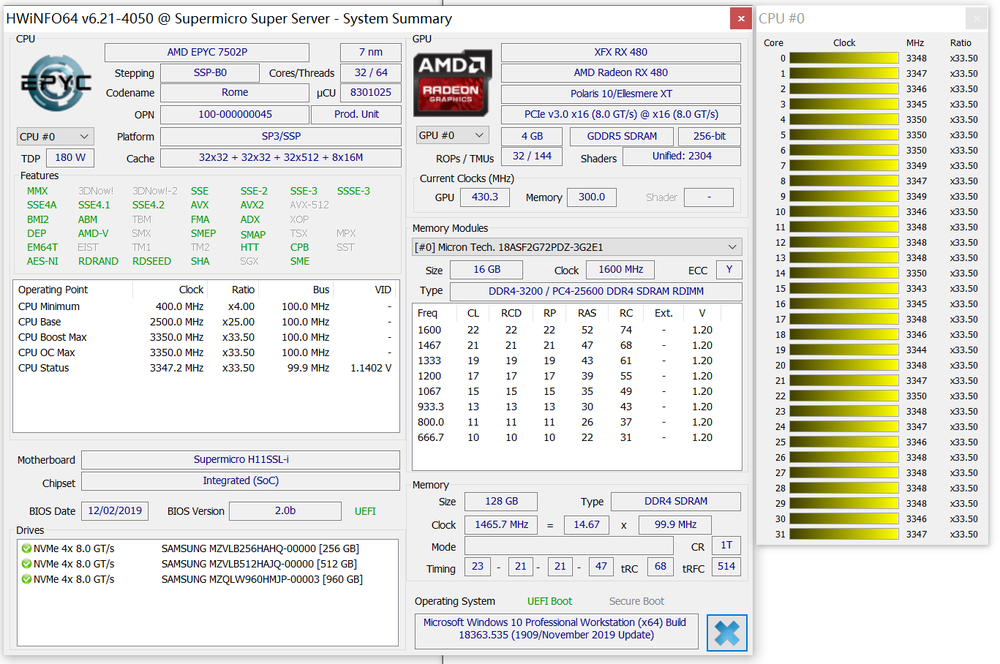Viewport: 1000px width, 664px height.
Task: Select the 7 nm process field
Action: [x=371, y=52]
